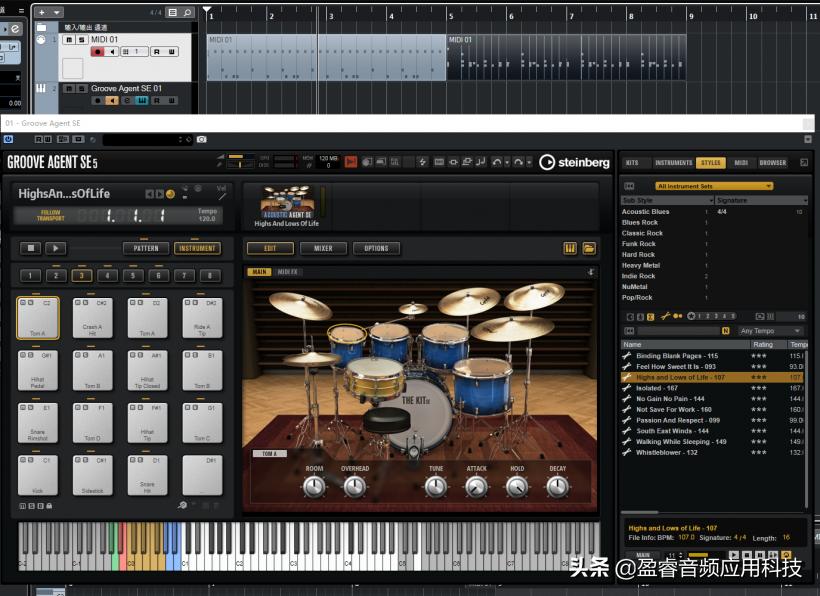Switch to the MIXER tab

pos(323,248)
